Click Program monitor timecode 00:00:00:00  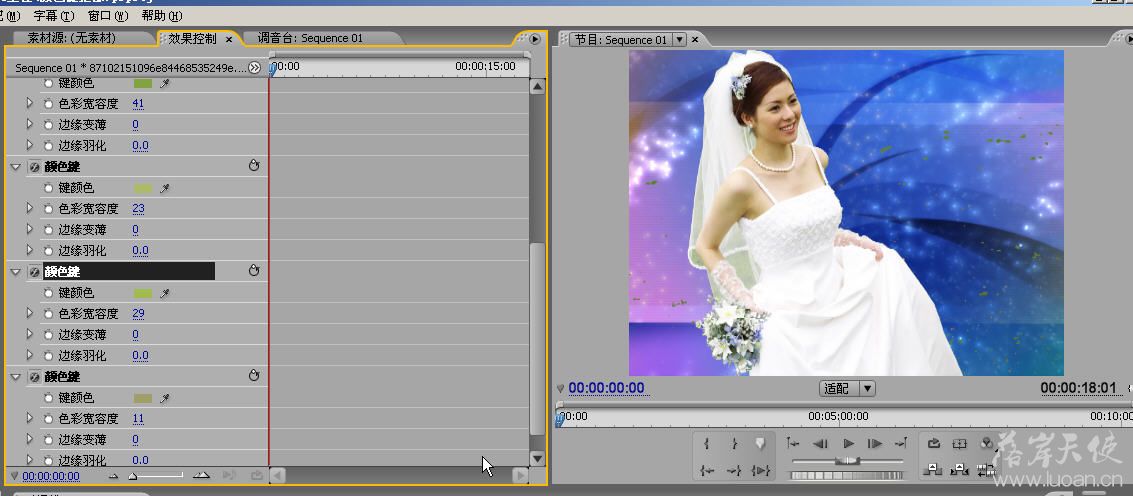pyautogui.click(x=606, y=388)
